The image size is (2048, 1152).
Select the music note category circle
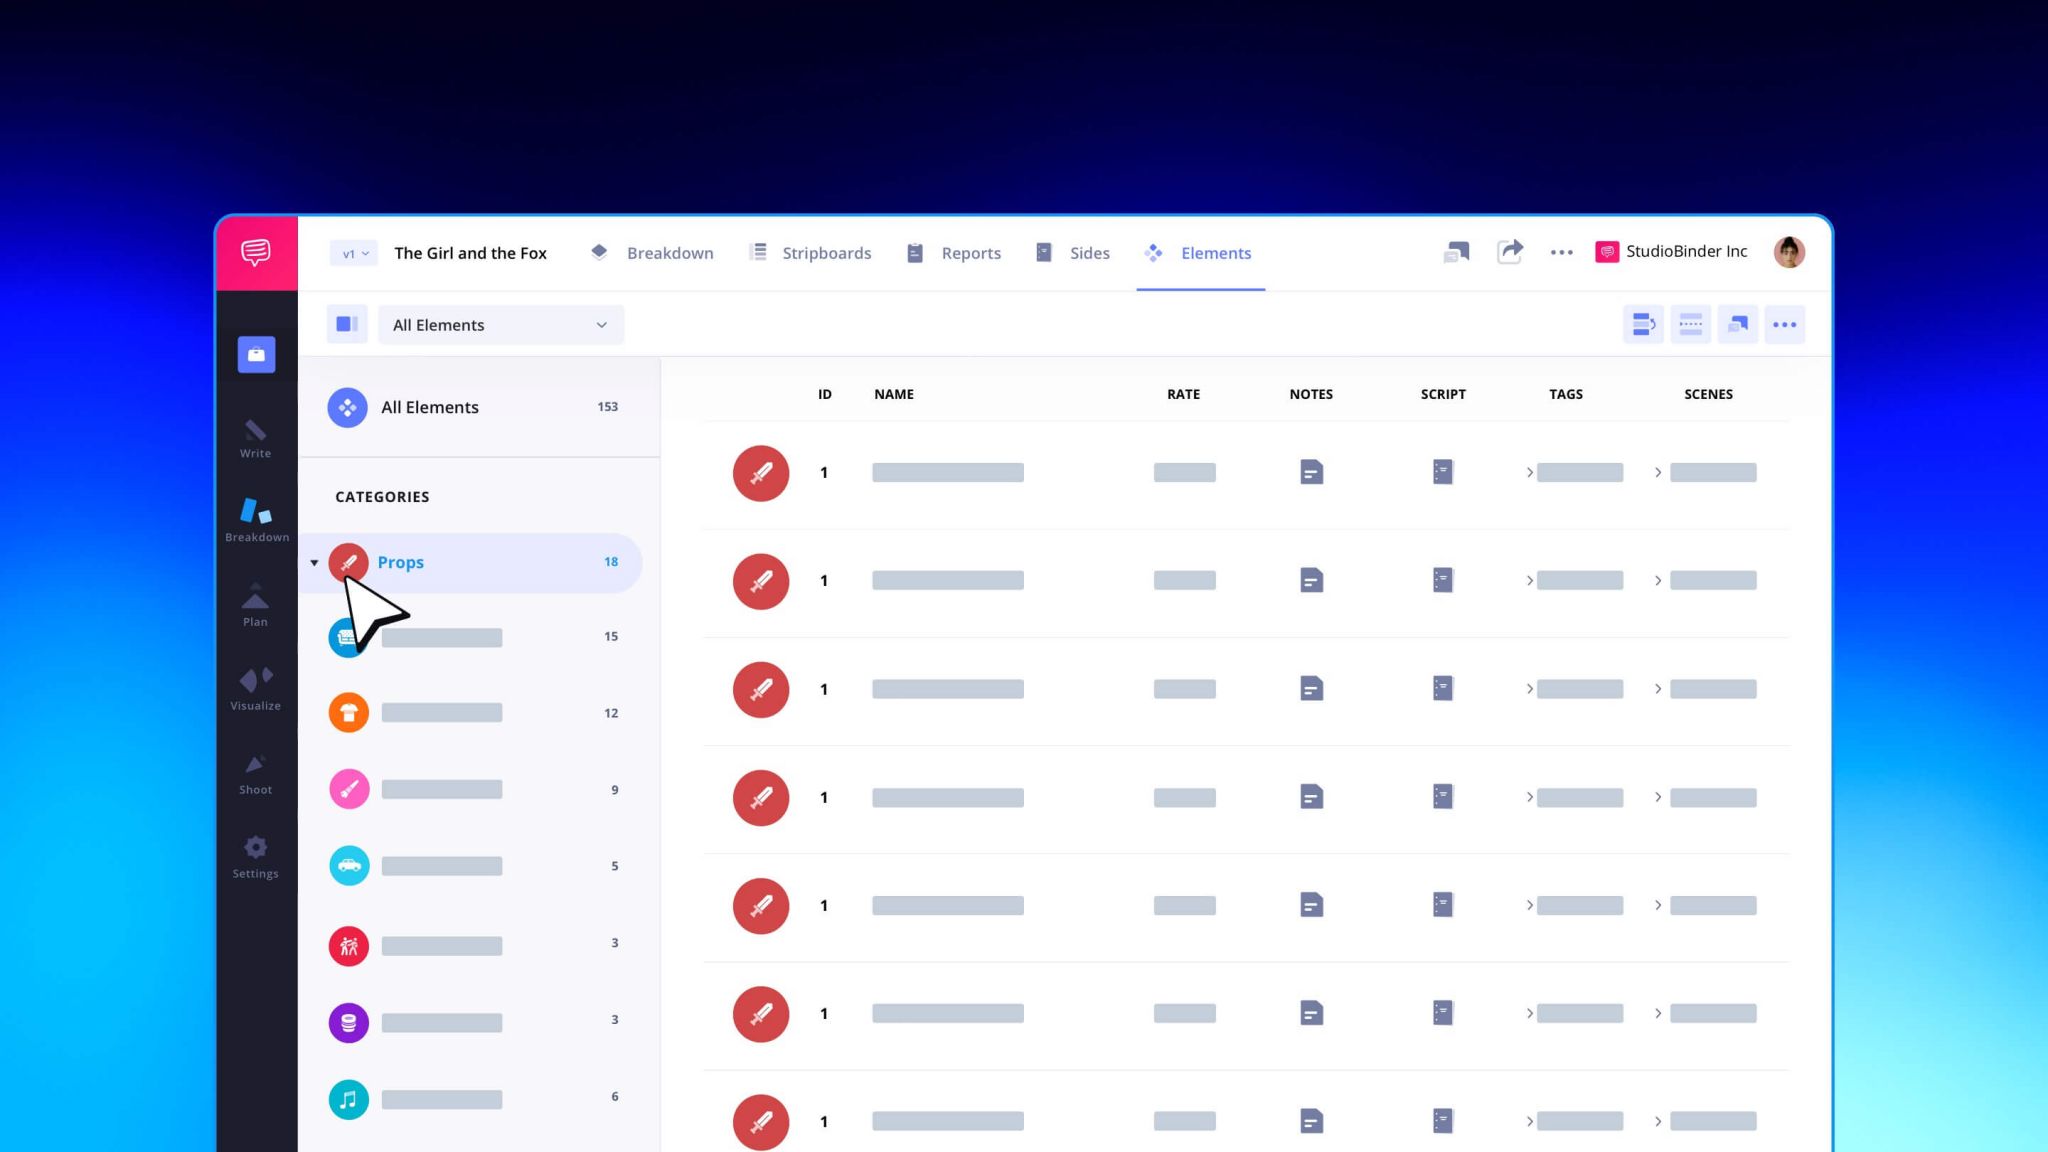coord(348,1099)
